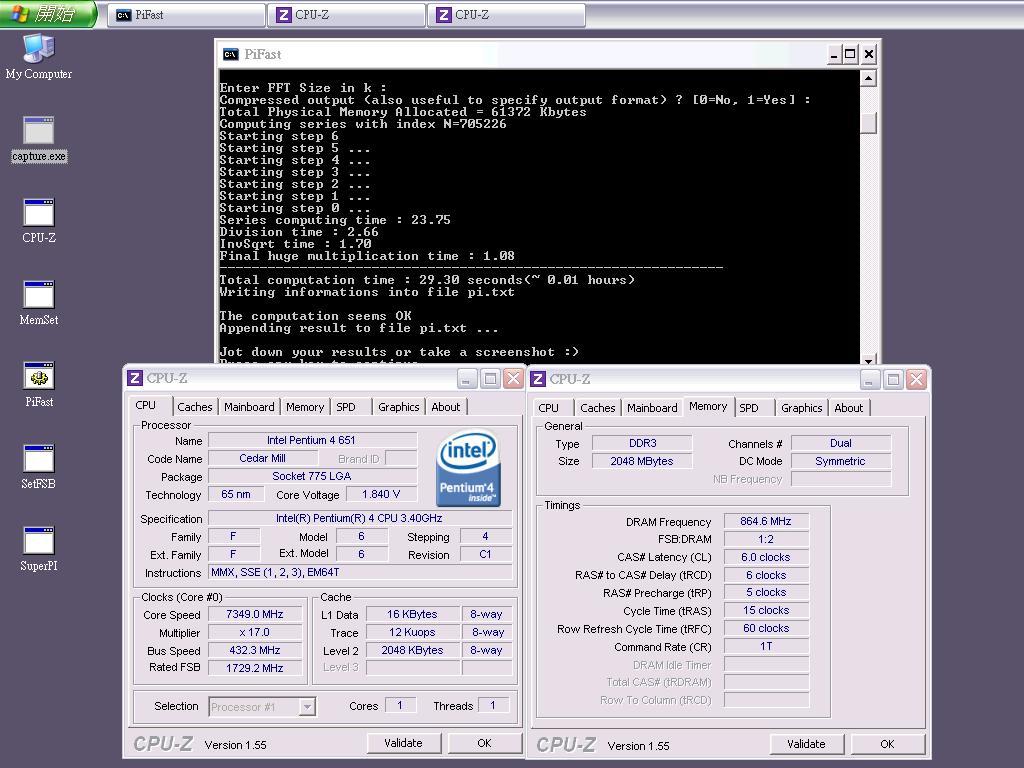
Task: Click PiFast scrollbar up arrow
Action: [x=868, y=78]
